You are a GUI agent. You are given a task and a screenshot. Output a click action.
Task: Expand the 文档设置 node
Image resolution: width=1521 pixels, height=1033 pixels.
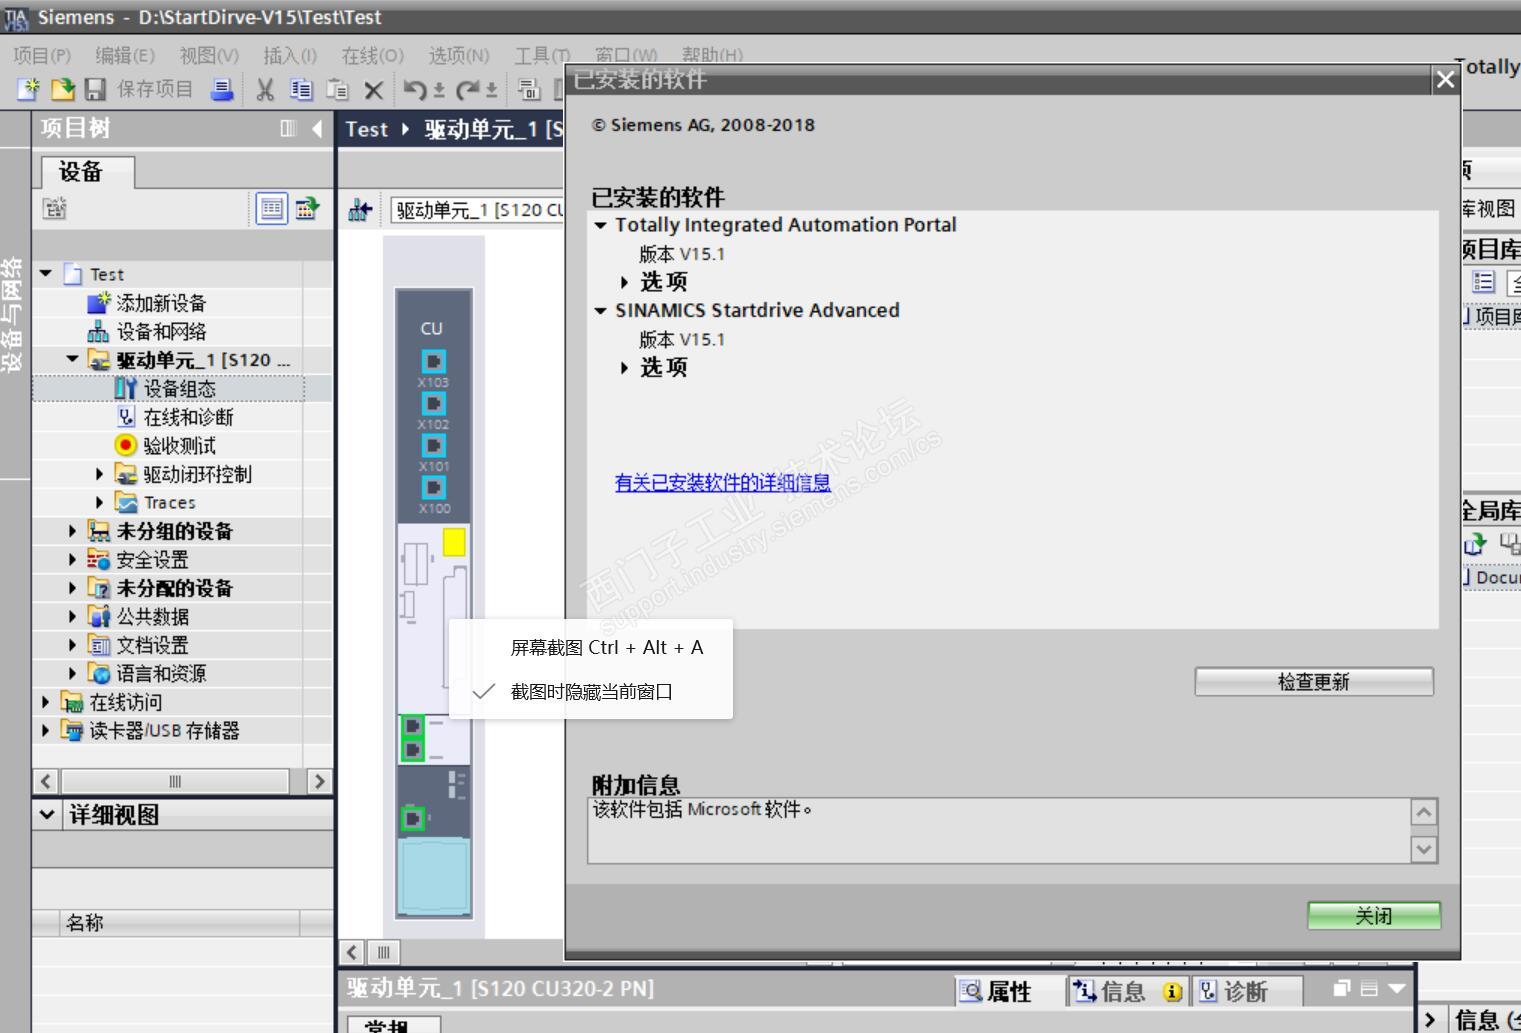[x=72, y=645]
